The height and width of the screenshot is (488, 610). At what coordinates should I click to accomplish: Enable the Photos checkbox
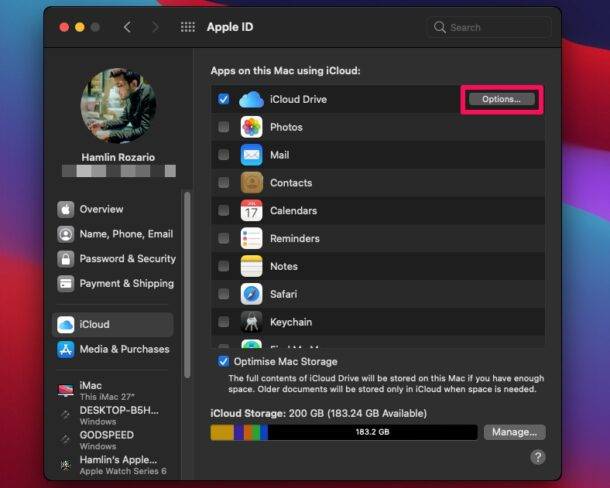pos(224,127)
